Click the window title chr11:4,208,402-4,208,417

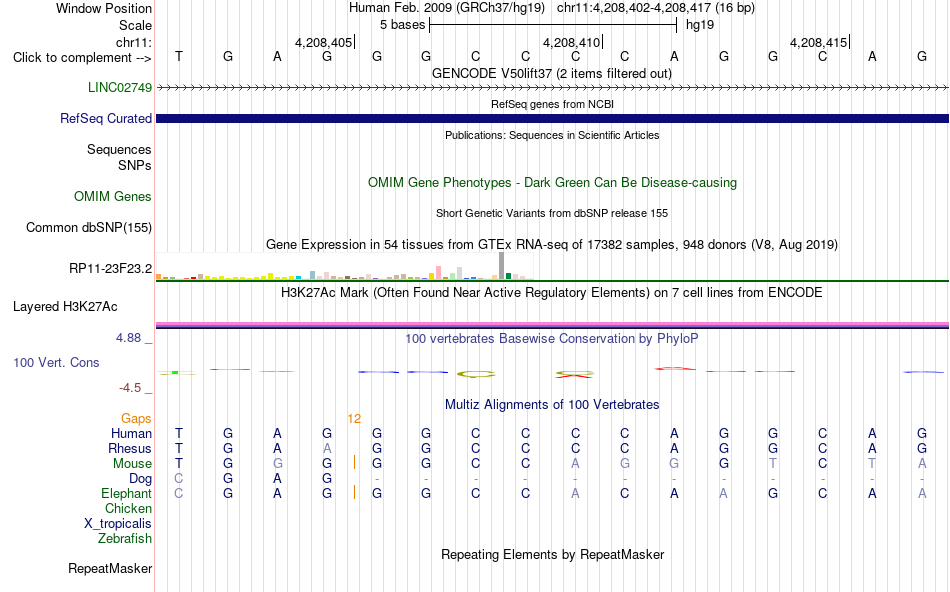[656, 8]
